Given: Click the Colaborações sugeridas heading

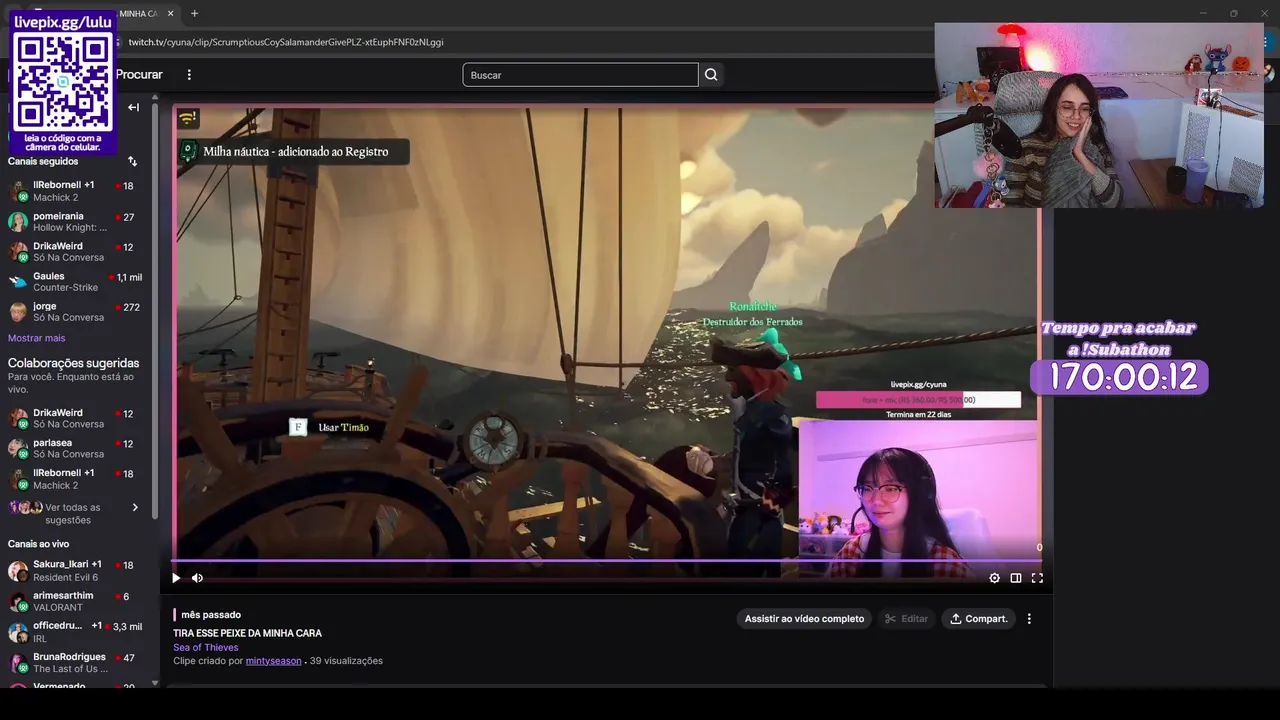Looking at the screenshot, I should [74, 363].
